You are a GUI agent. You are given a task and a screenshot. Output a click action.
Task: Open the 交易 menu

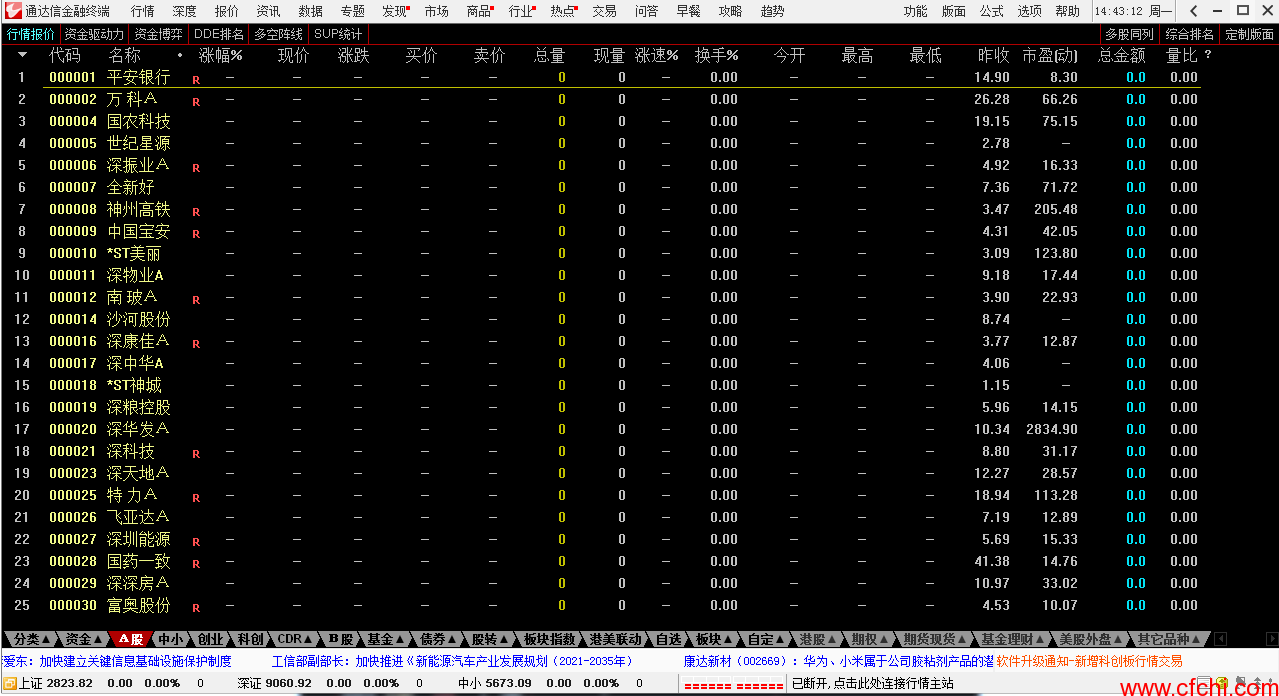(604, 11)
